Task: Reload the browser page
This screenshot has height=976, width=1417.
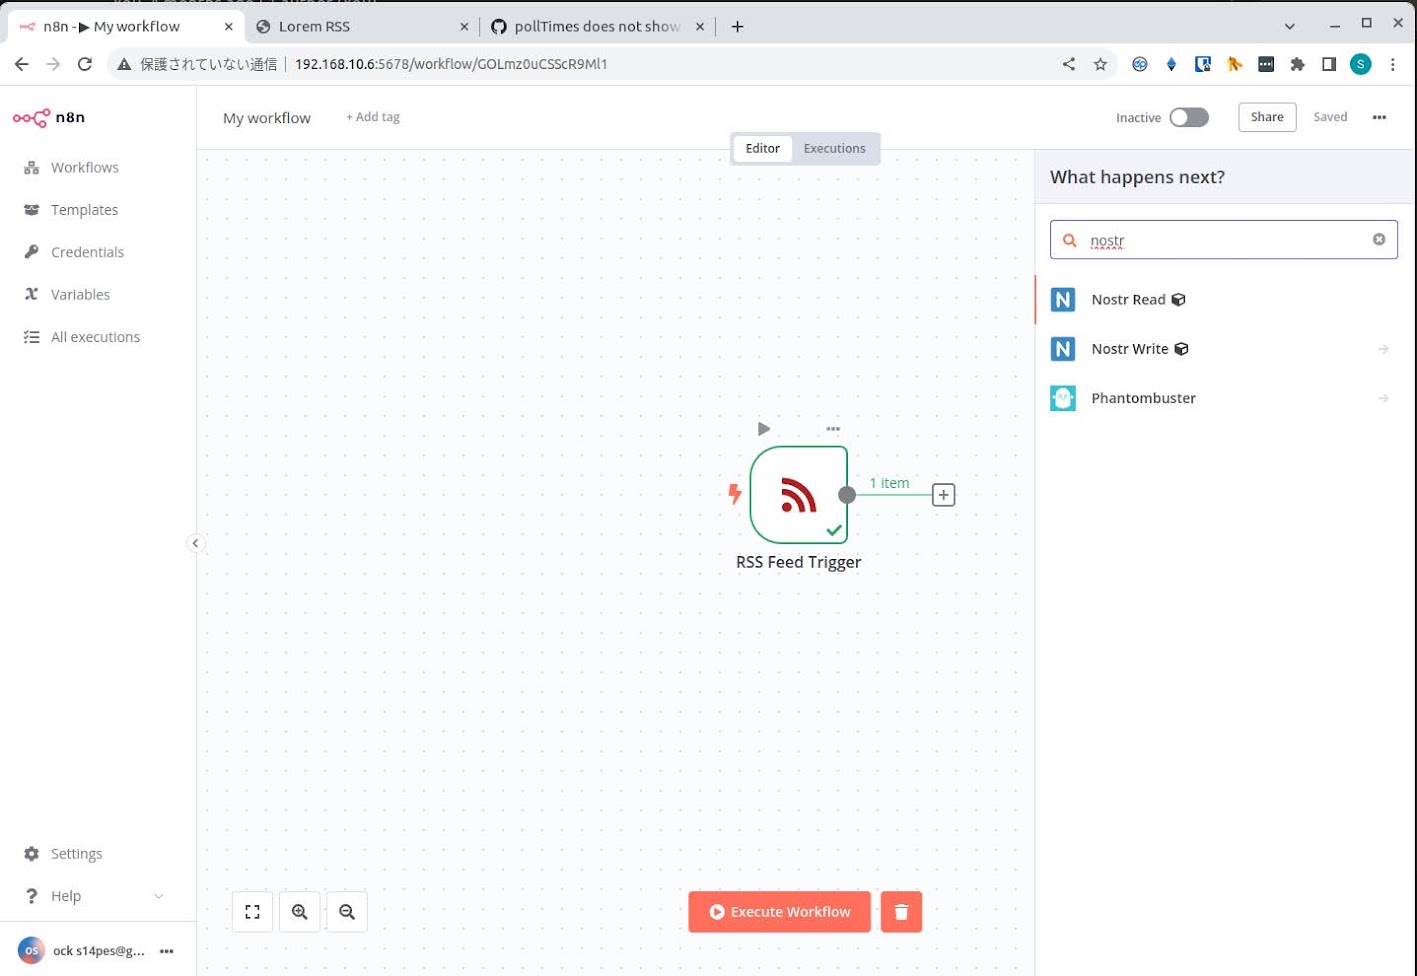Action: click(x=85, y=64)
